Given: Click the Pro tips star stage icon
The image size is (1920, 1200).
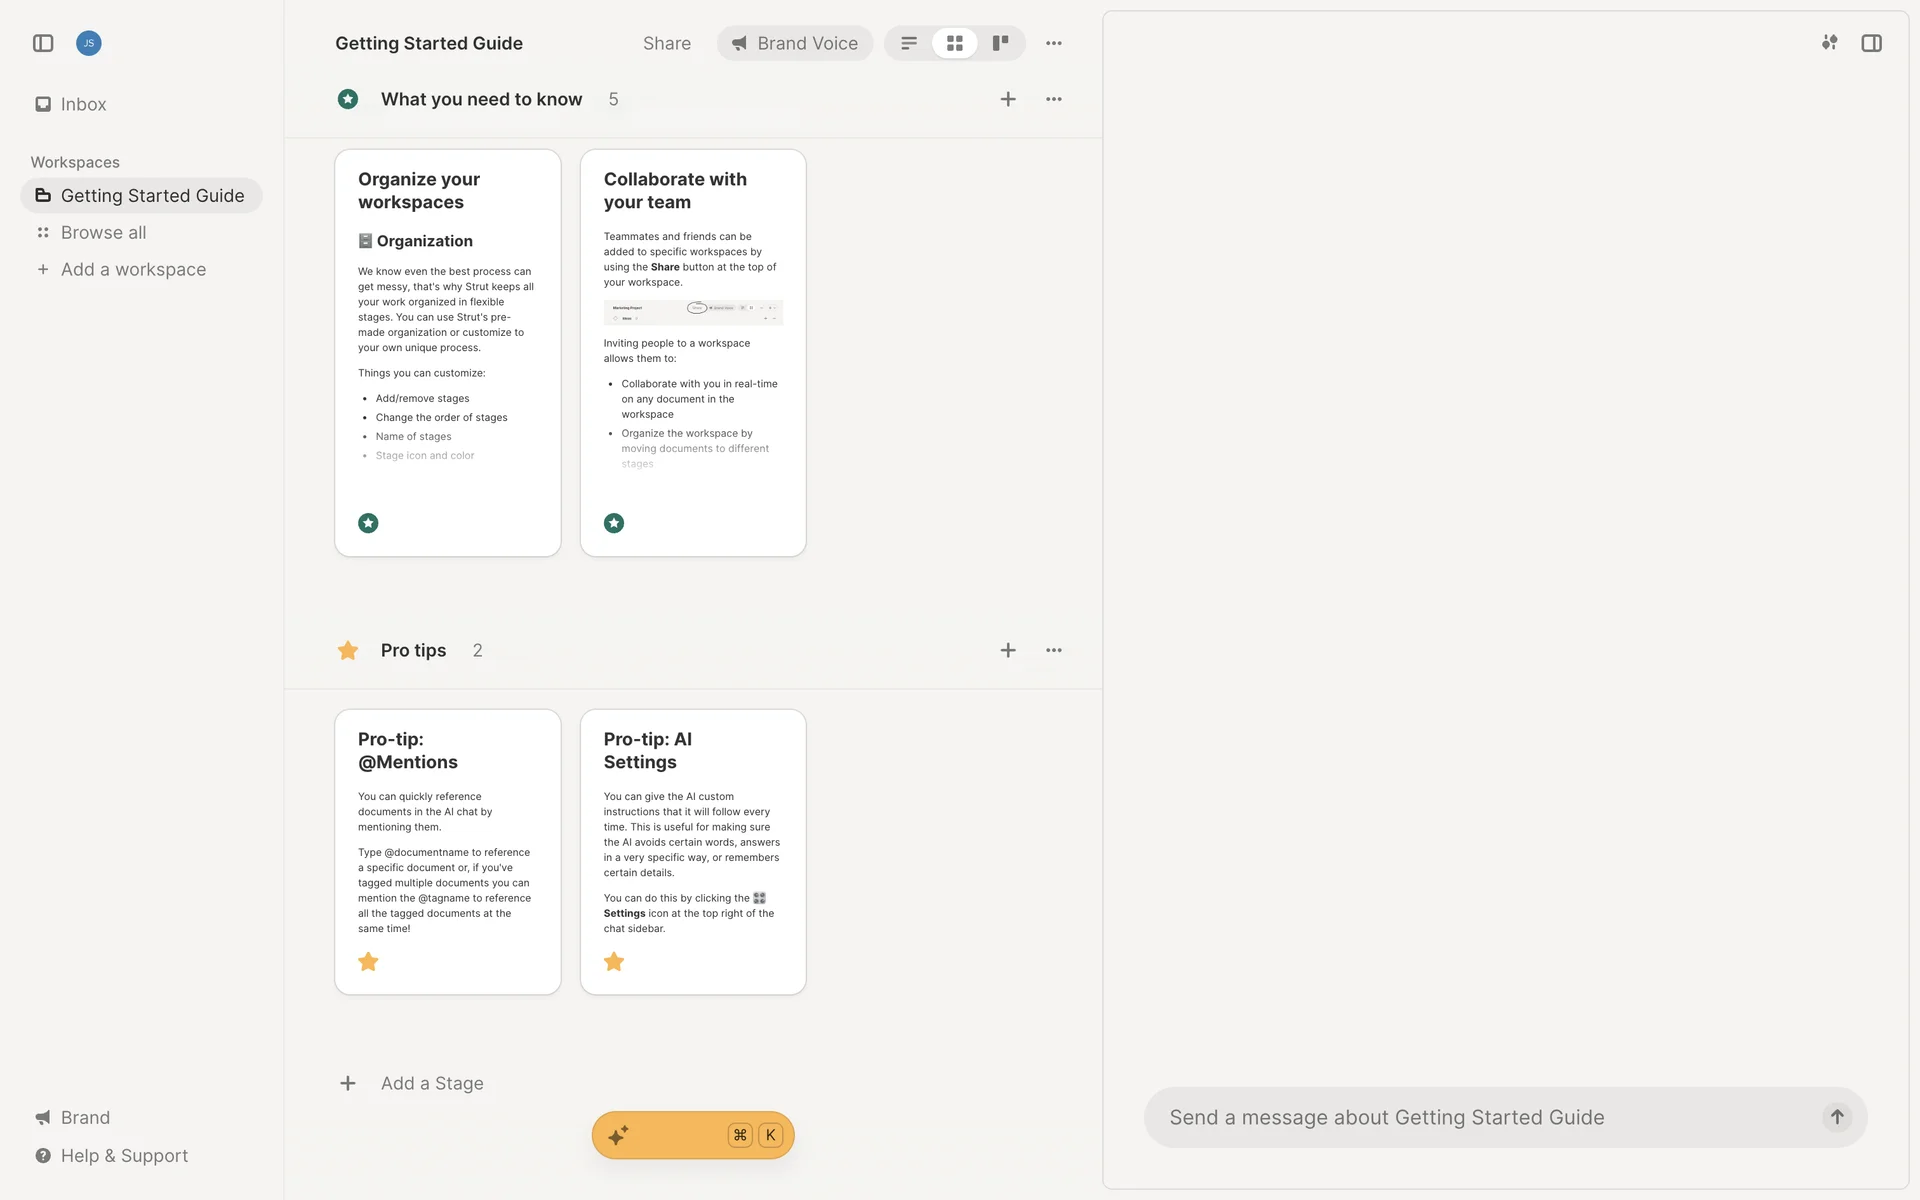Looking at the screenshot, I should 348,650.
